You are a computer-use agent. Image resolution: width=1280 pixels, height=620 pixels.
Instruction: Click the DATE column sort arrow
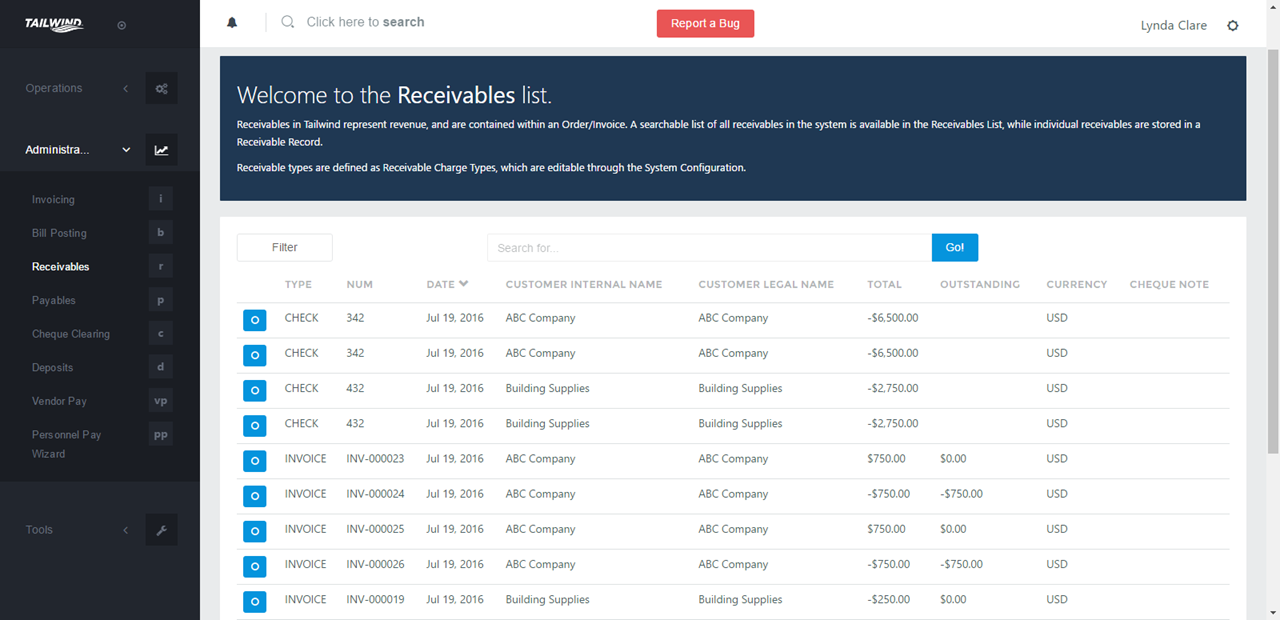point(465,284)
